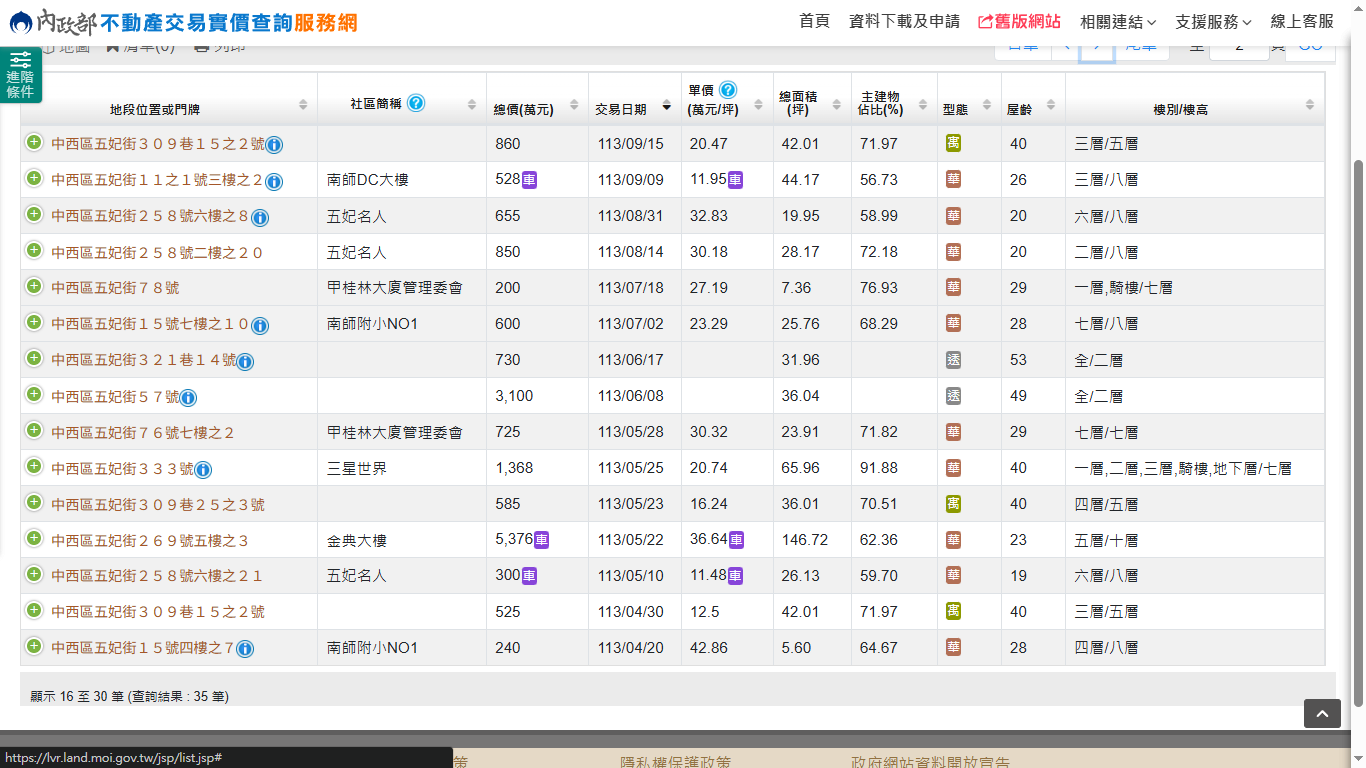Viewport: 1366px width, 768px height.
Task: Click 資料下載及申請 in the navigation bar
Action: click(904, 22)
